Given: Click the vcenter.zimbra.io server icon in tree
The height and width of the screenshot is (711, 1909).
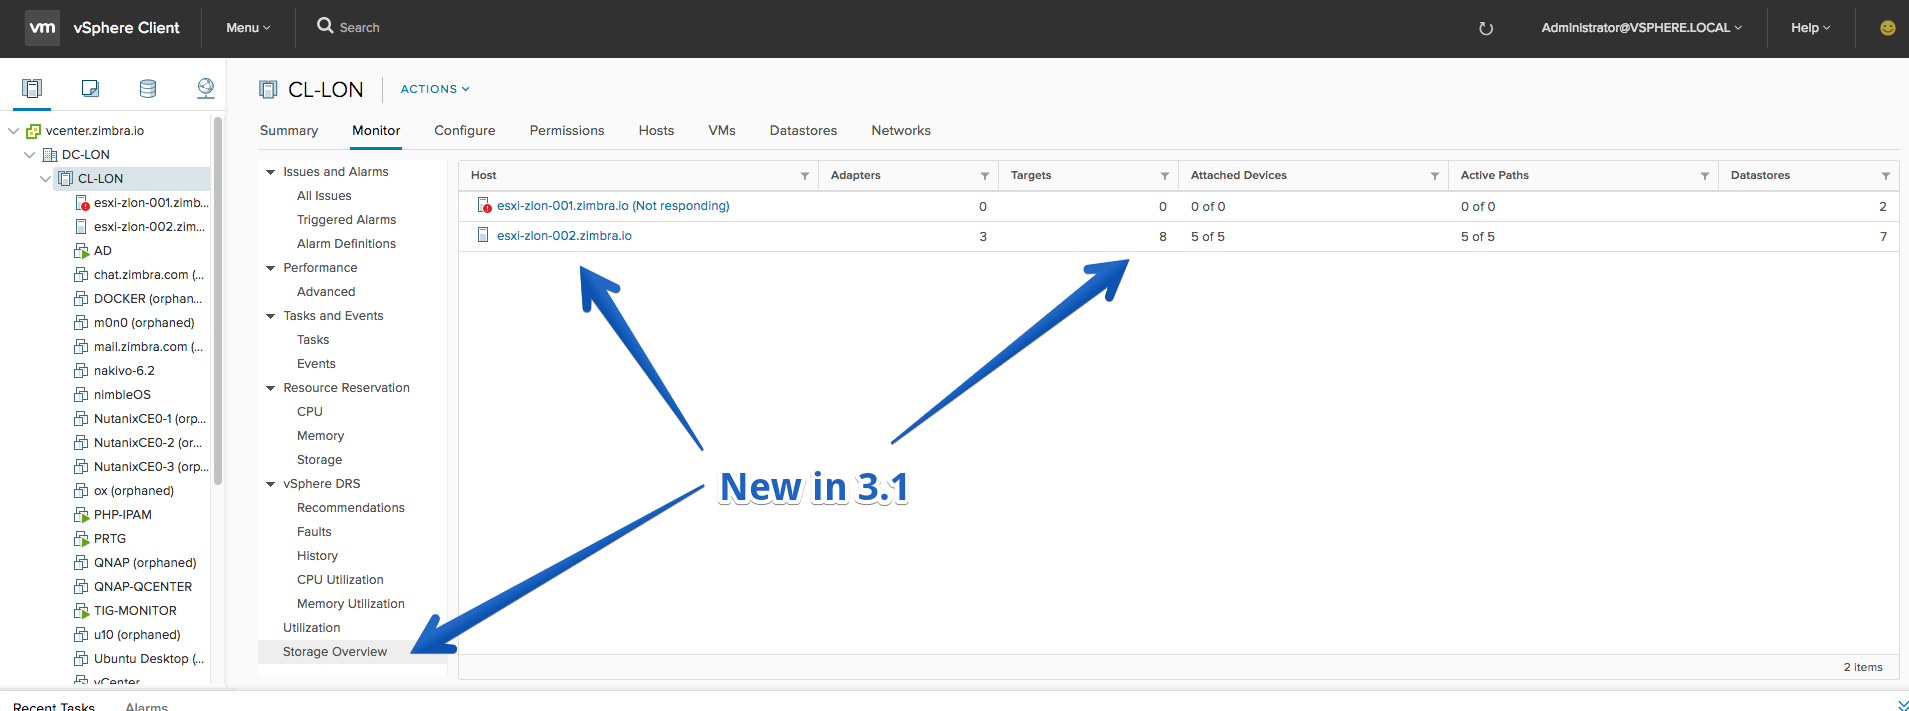Looking at the screenshot, I should pos(33,131).
